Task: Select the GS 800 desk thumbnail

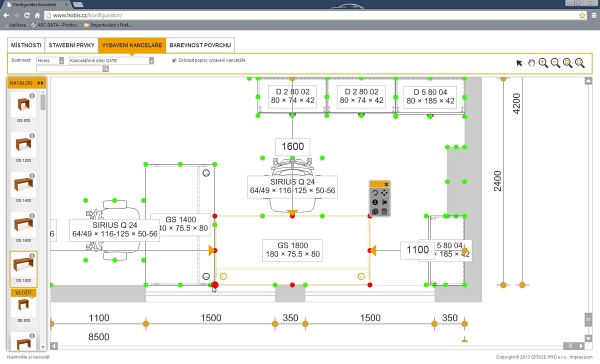Action: coord(23,104)
